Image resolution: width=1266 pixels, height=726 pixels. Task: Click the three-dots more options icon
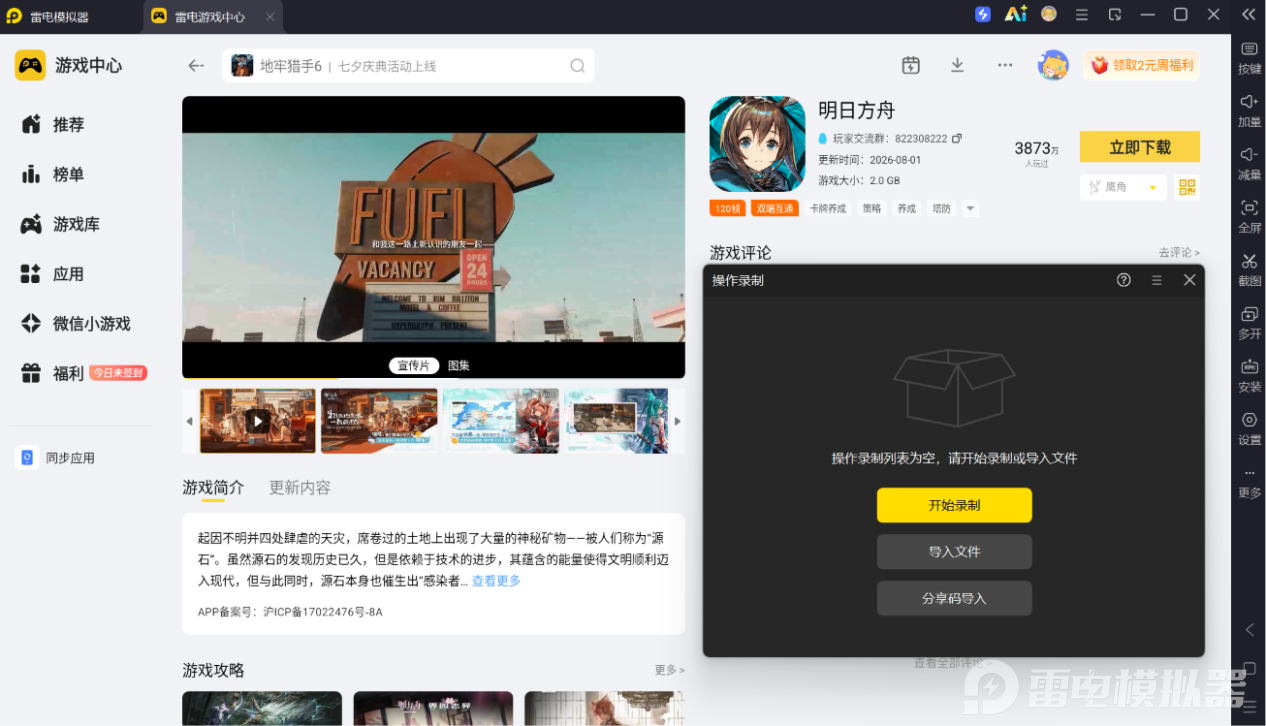(x=1005, y=65)
